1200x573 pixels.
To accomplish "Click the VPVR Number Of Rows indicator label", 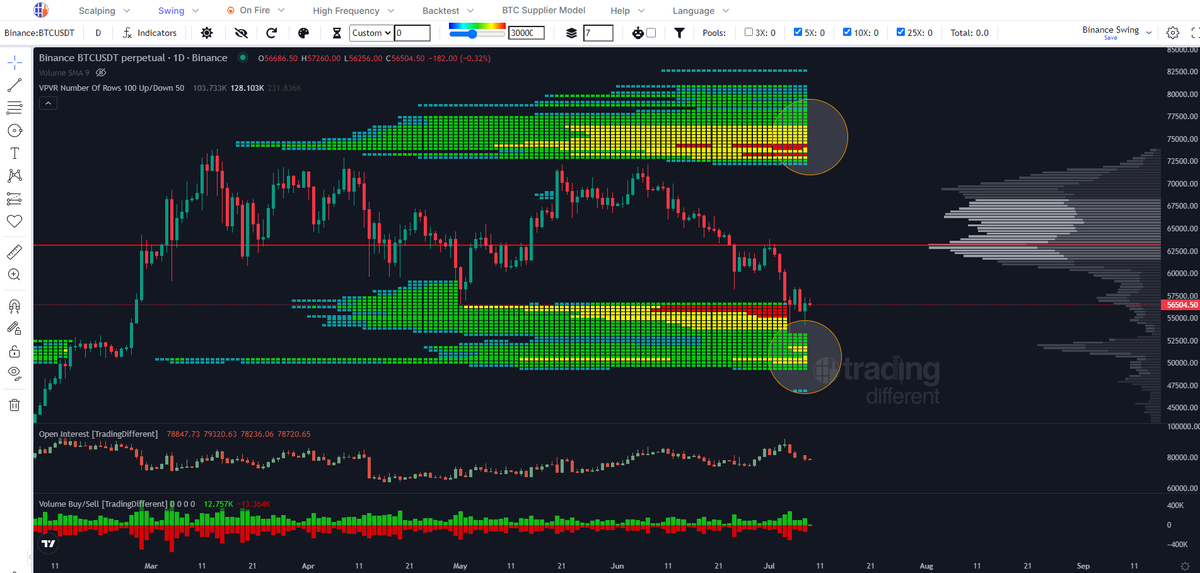I will coord(112,88).
